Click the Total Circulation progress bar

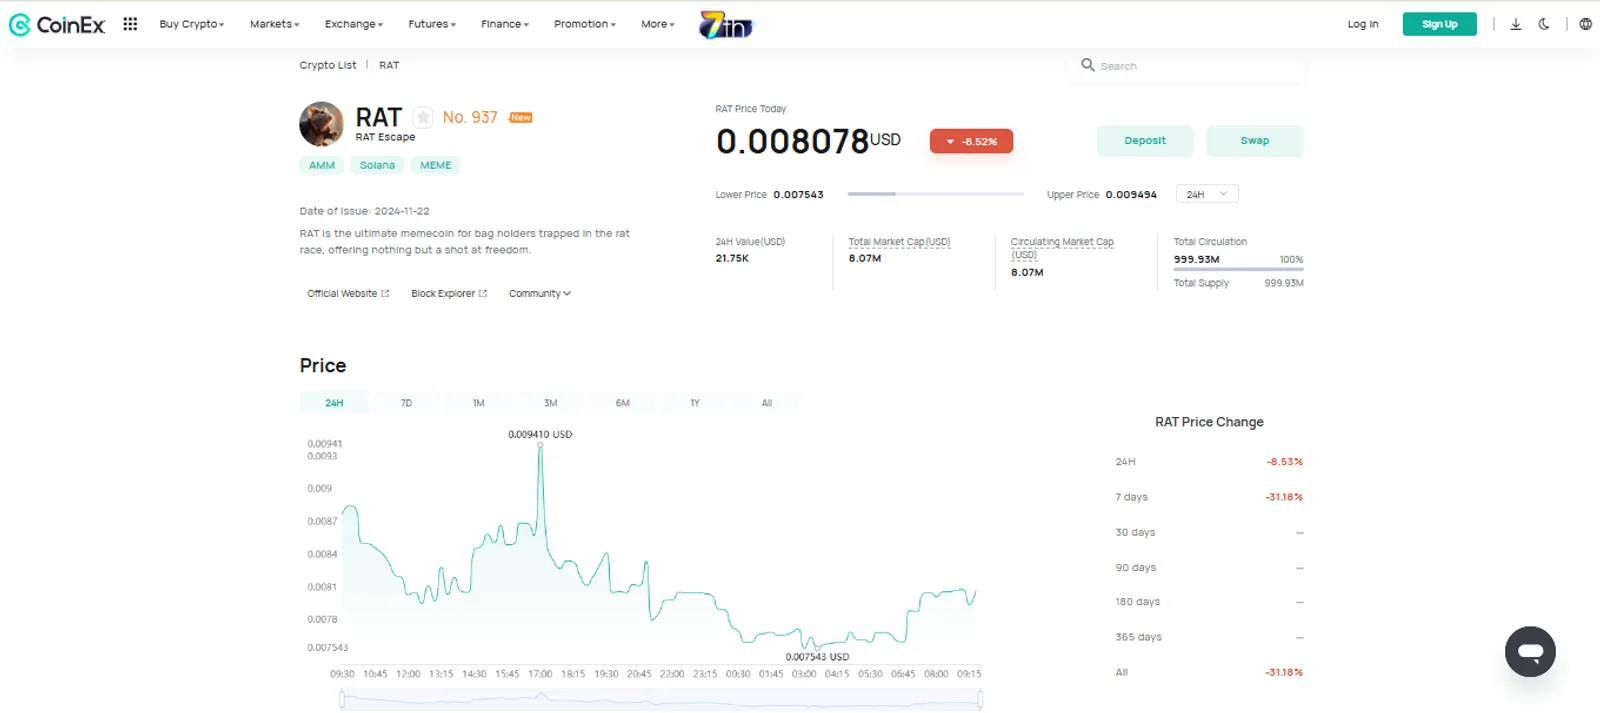1238,269
